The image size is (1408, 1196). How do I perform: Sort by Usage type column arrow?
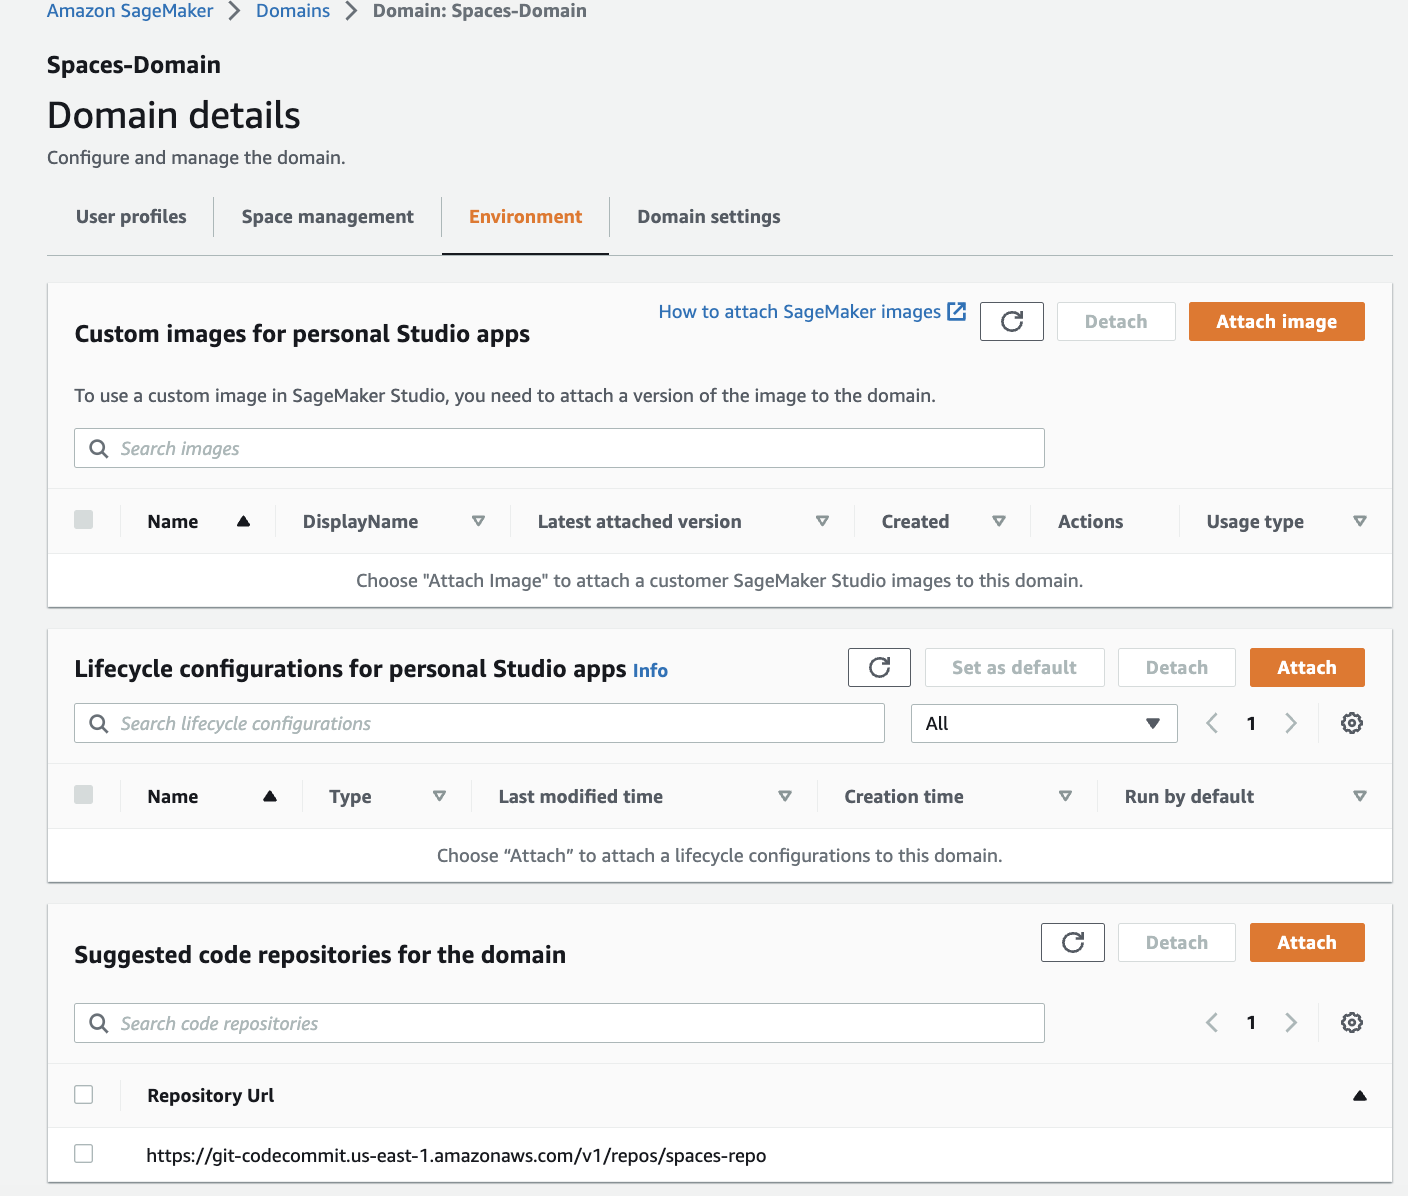click(1359, 521)
